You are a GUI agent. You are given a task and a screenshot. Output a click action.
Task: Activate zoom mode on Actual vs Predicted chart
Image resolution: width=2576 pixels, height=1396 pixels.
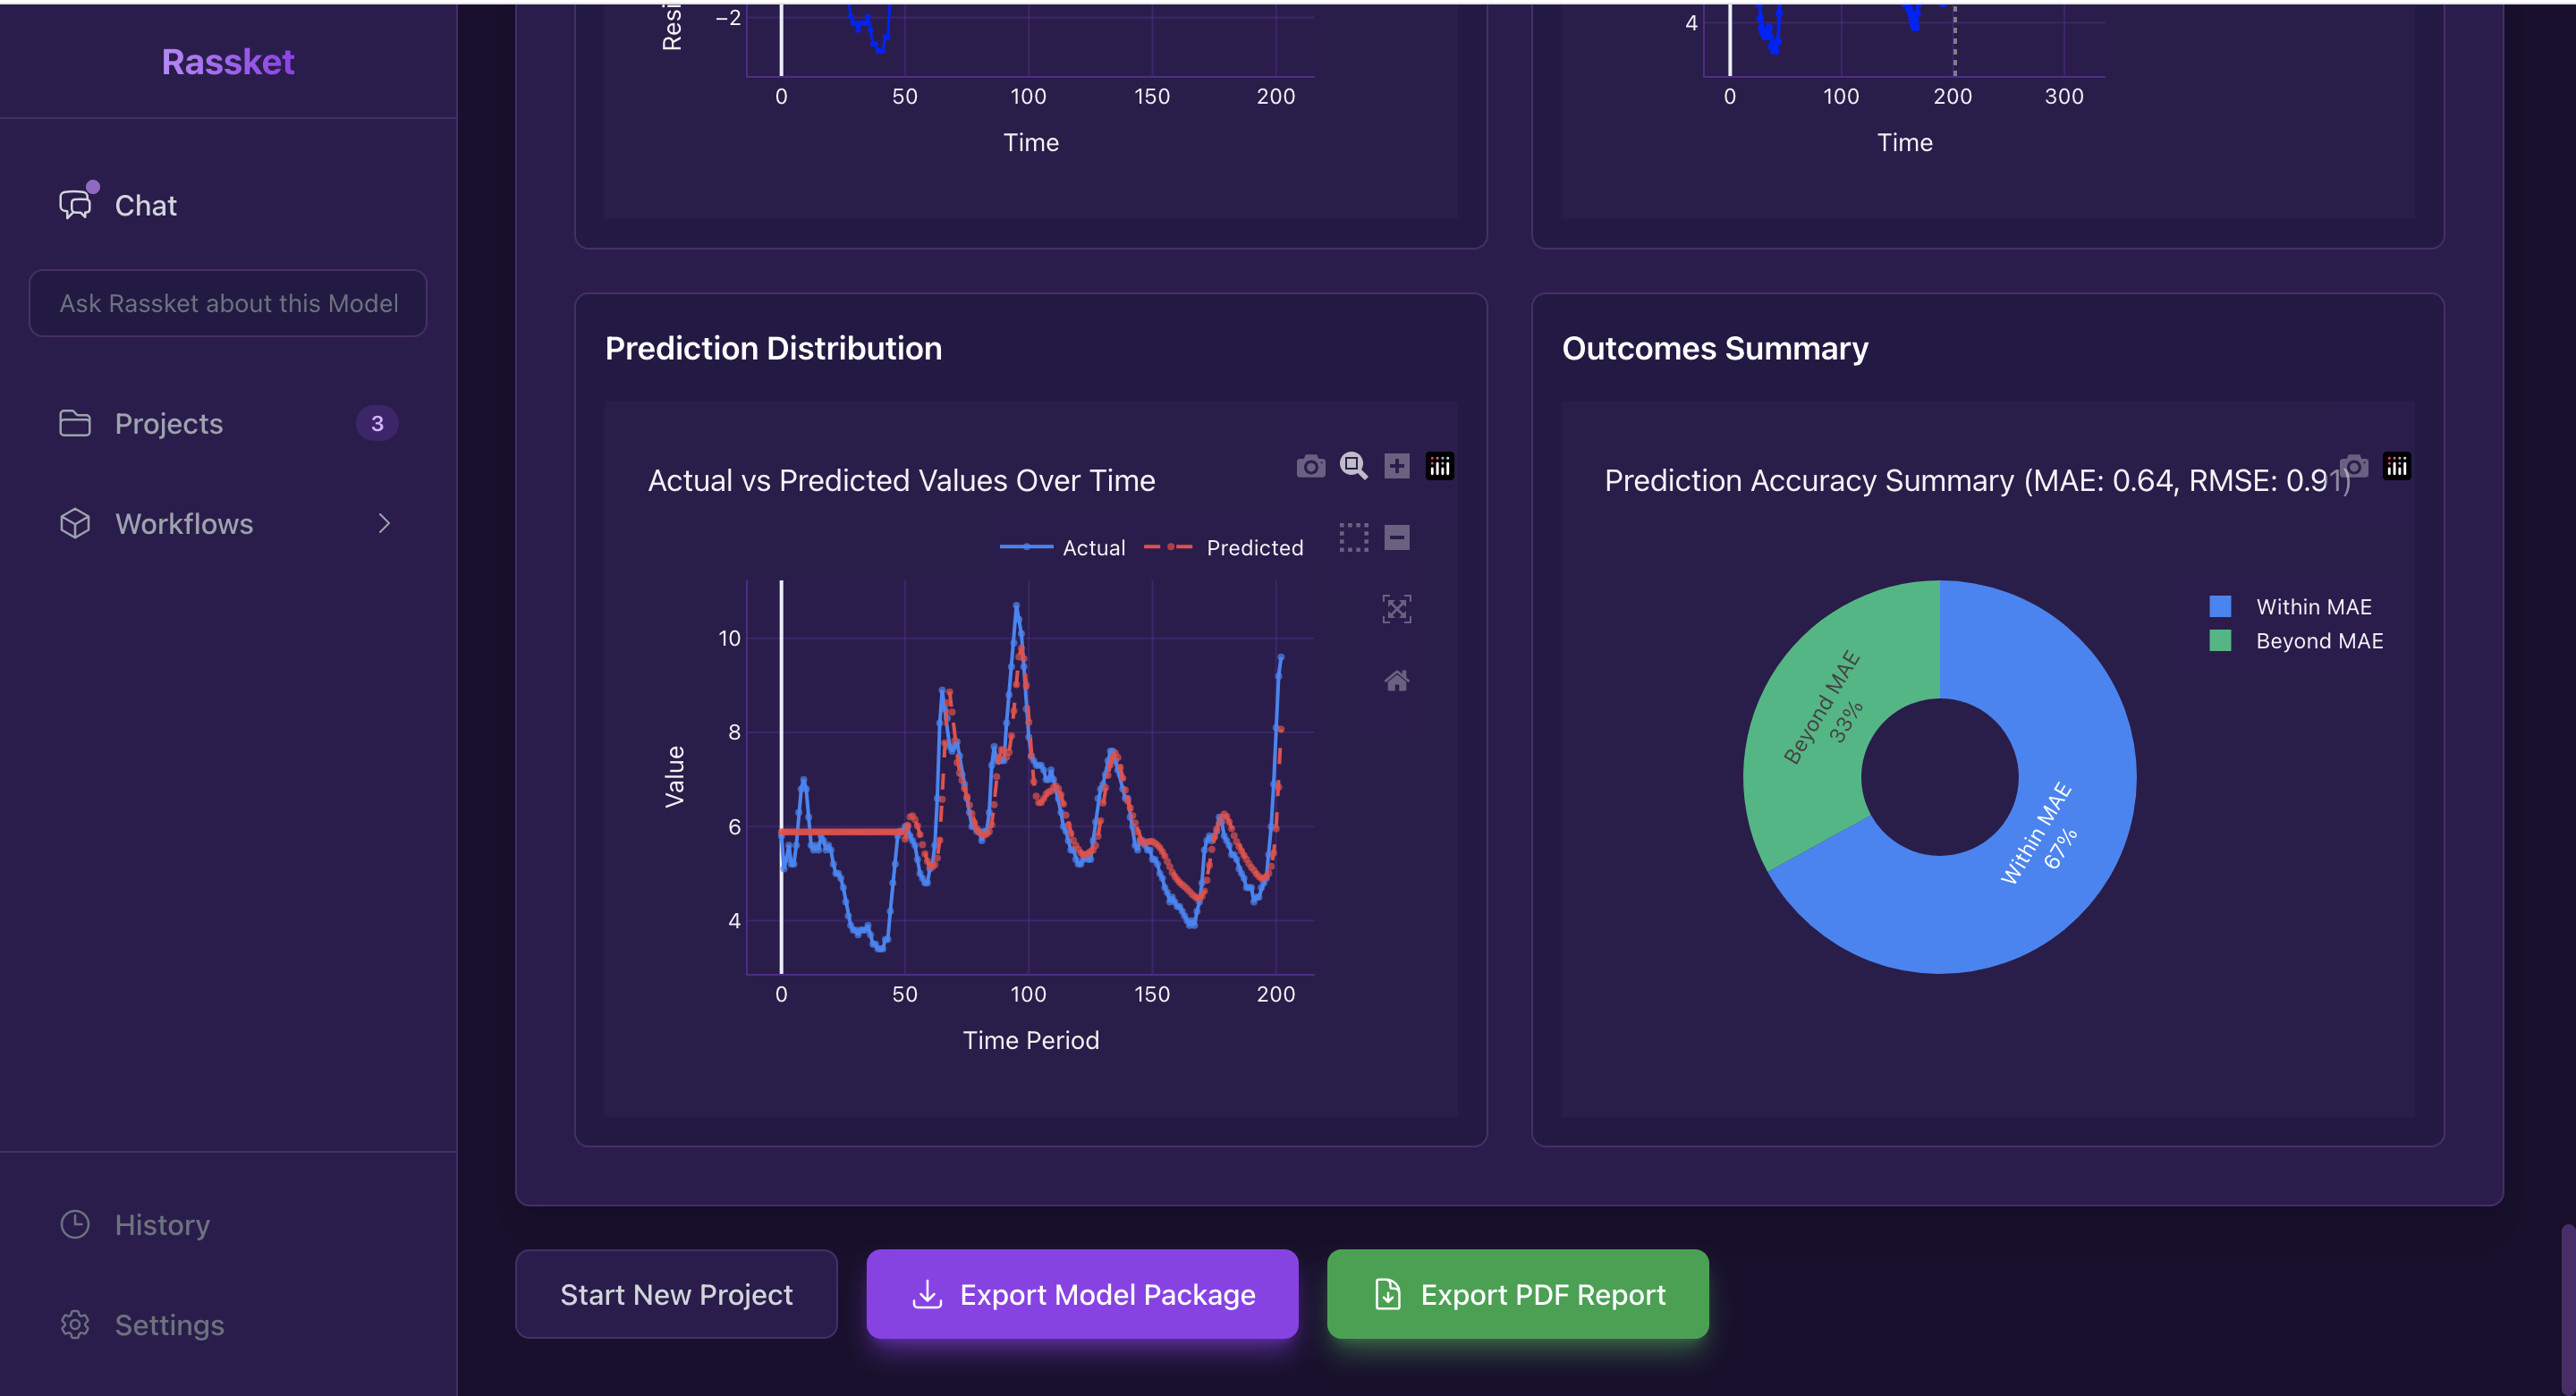pos(1354,465)
